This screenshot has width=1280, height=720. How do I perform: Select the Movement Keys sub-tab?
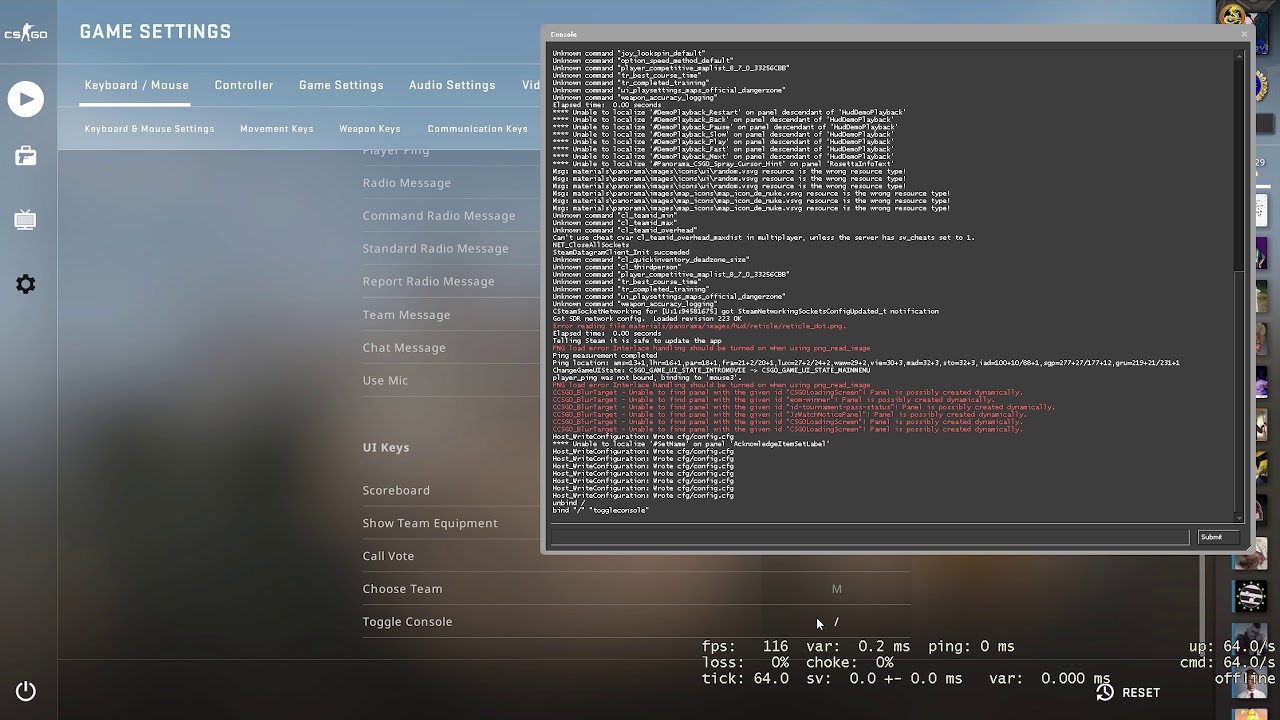click(277, 128)
